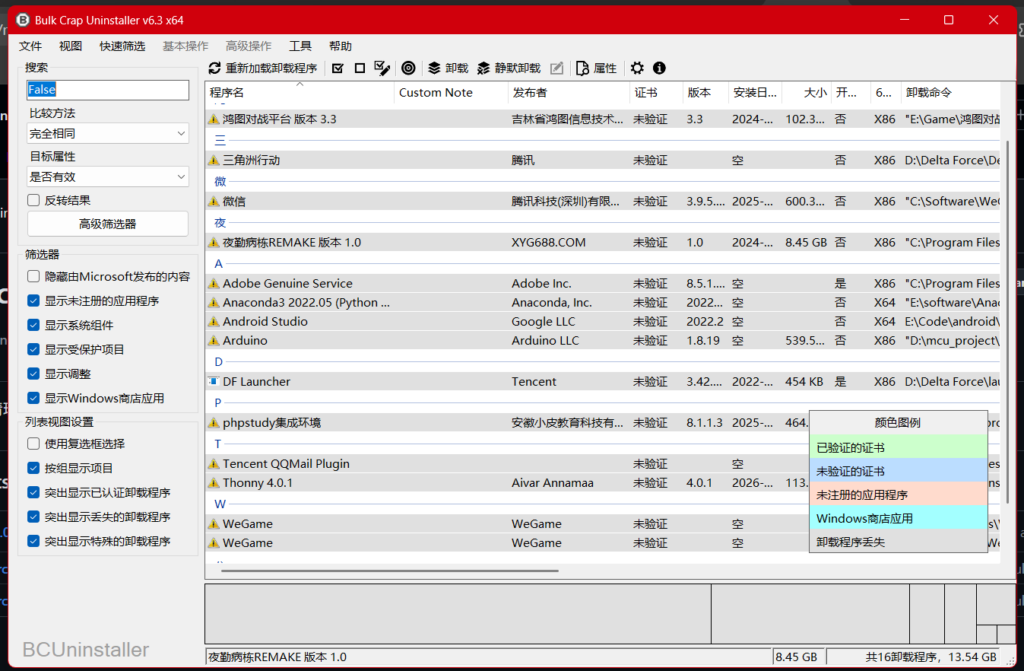This screenshot has width=1024, height=671.
Task: Click the horizontal scrollbar under the list
Action: (x=389, y=570)
